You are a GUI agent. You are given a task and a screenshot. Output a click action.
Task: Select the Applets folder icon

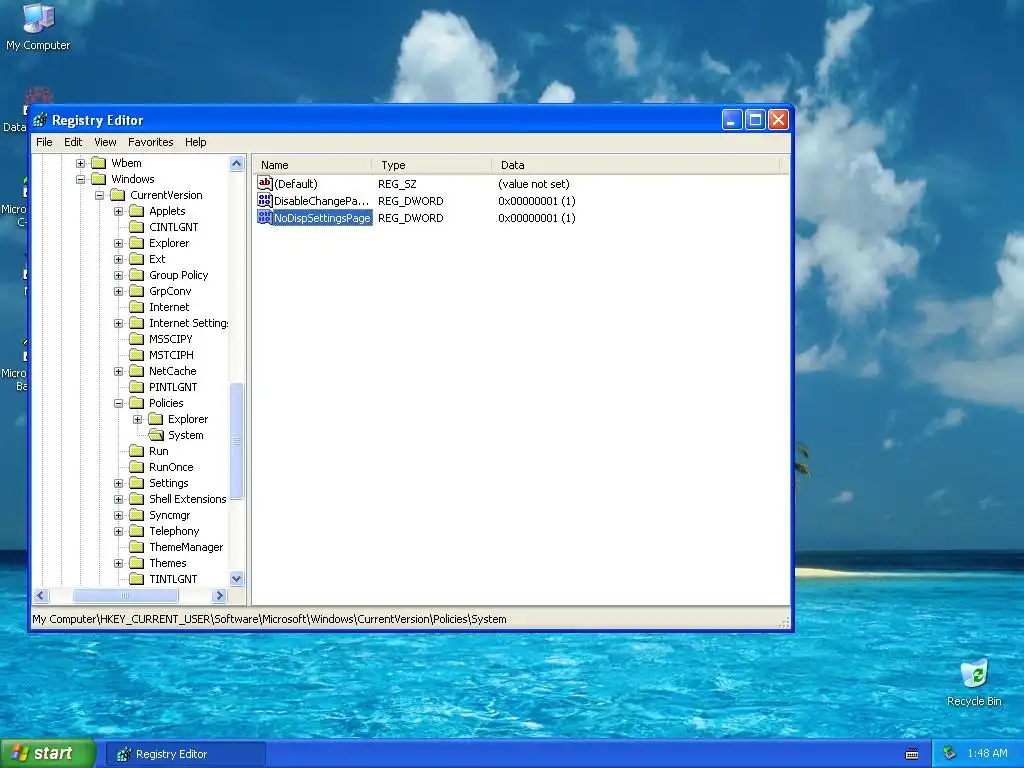tap(136, 211)
